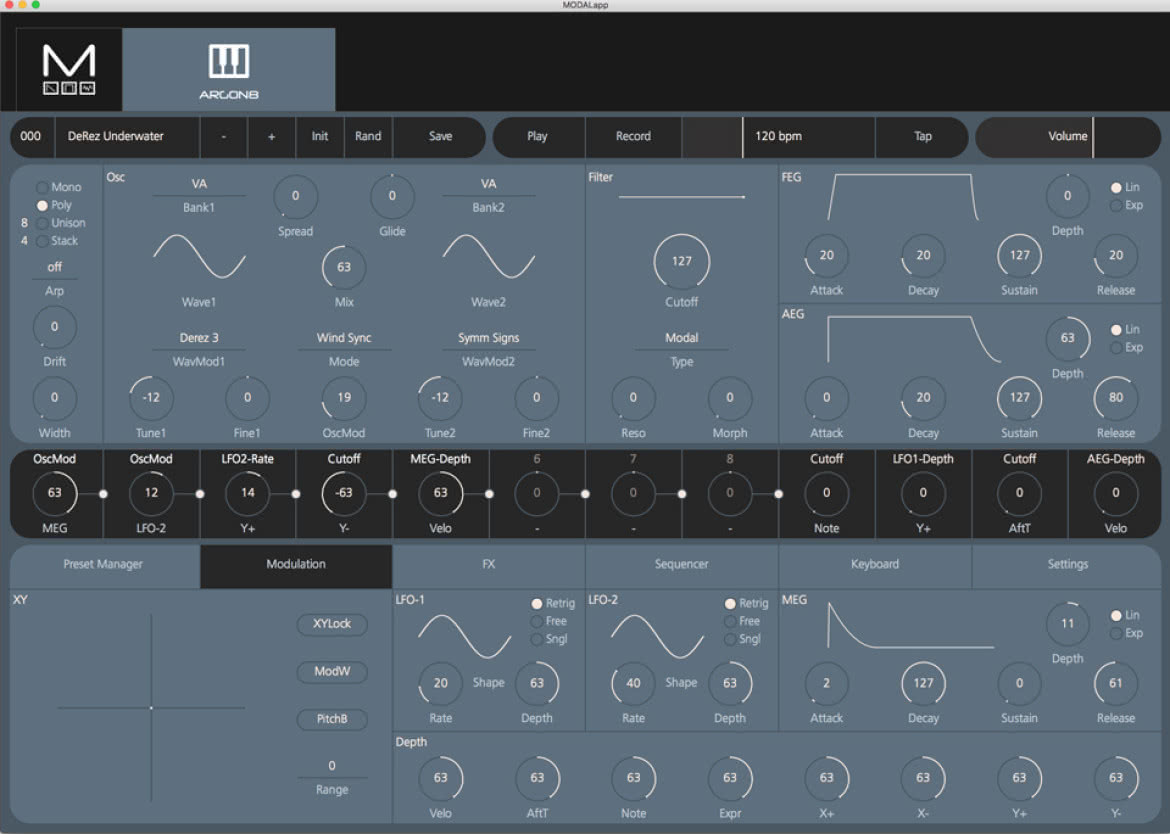Screen dimensions: 1170x834
Task: Click the Mix knob showing 63
Action: [344, 267]
